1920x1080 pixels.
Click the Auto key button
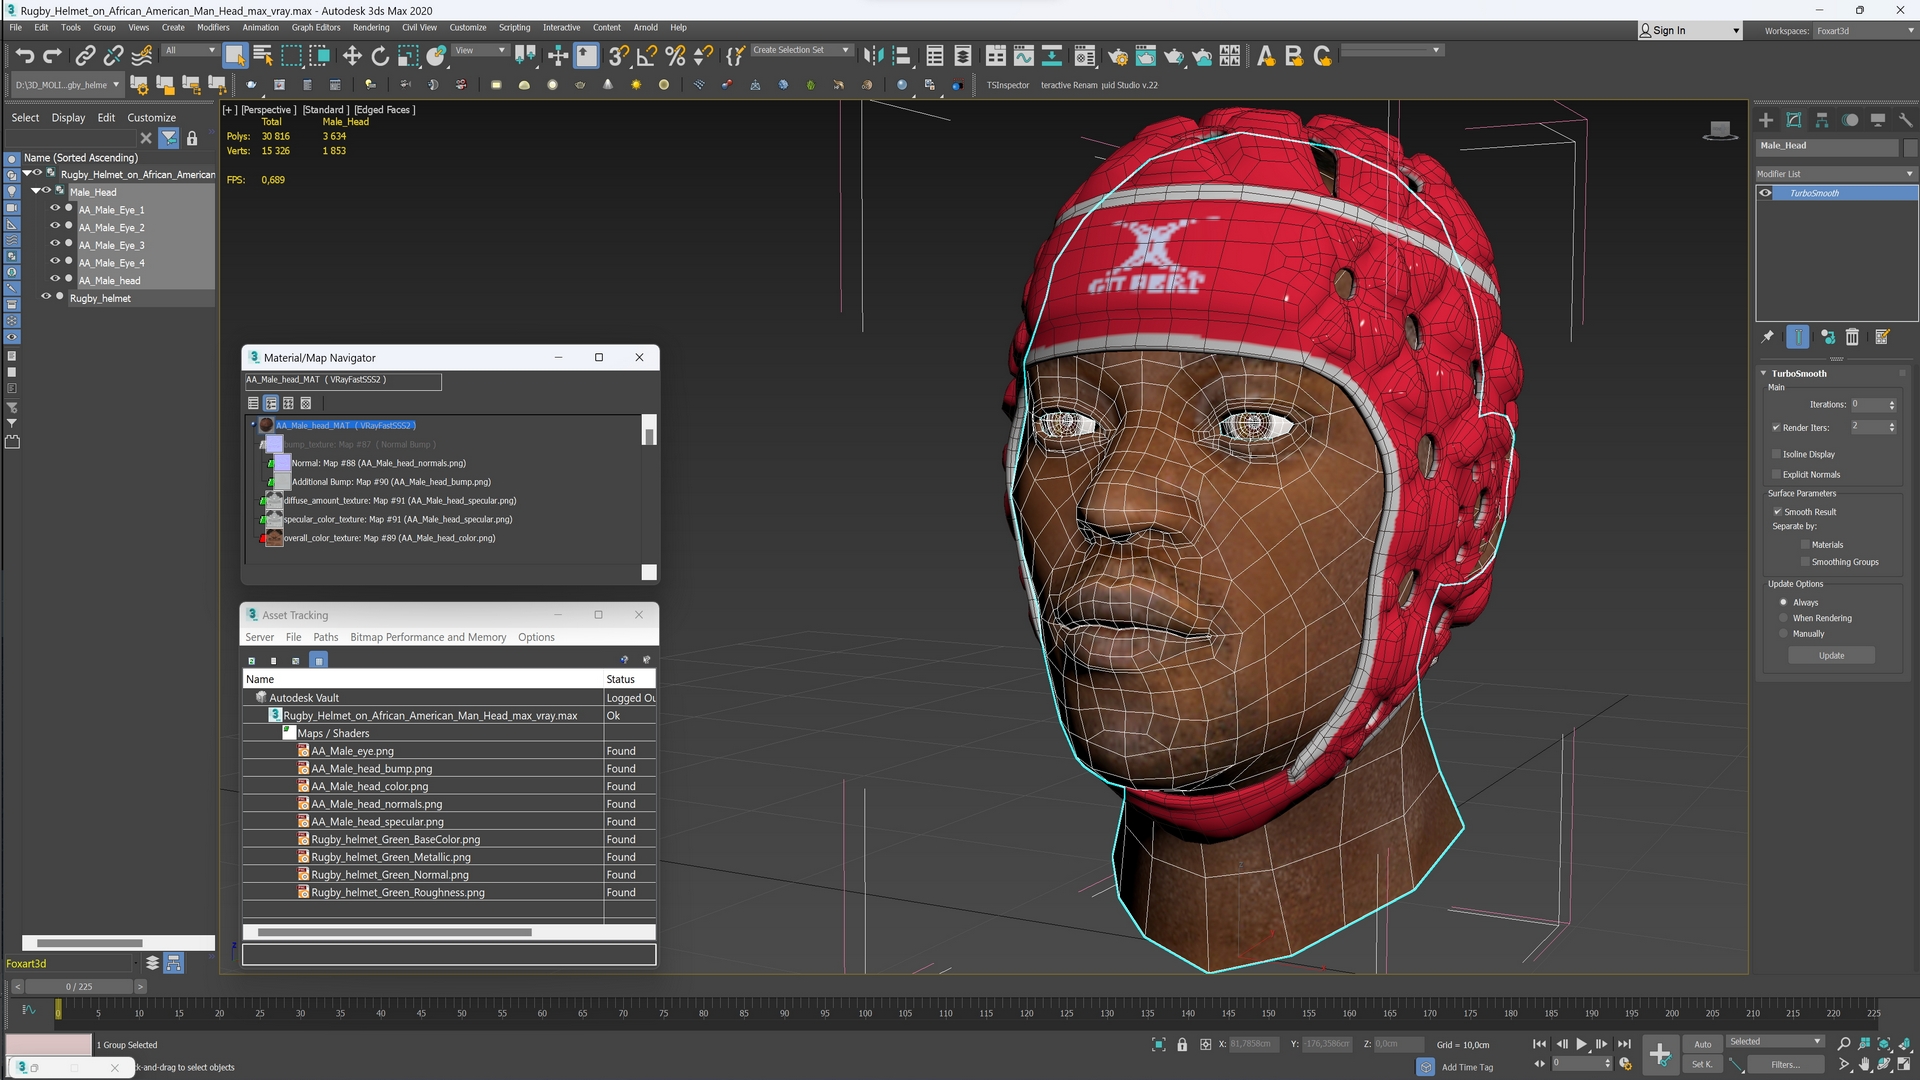point(1702,1044)
